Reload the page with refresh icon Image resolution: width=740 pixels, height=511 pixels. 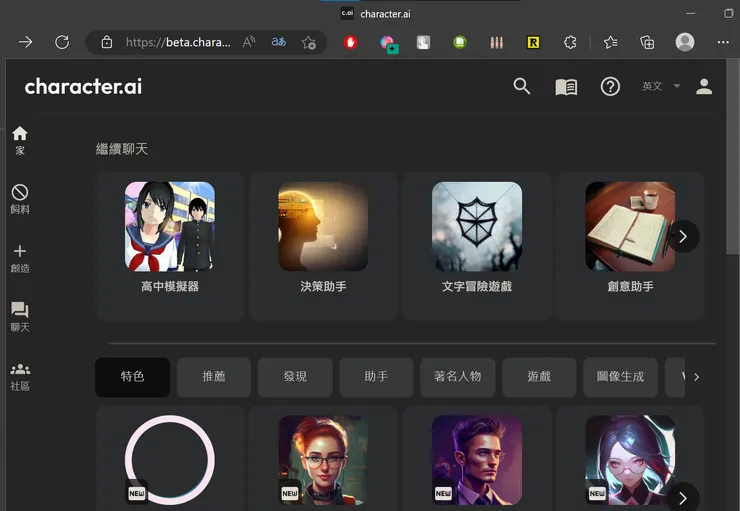62,42
